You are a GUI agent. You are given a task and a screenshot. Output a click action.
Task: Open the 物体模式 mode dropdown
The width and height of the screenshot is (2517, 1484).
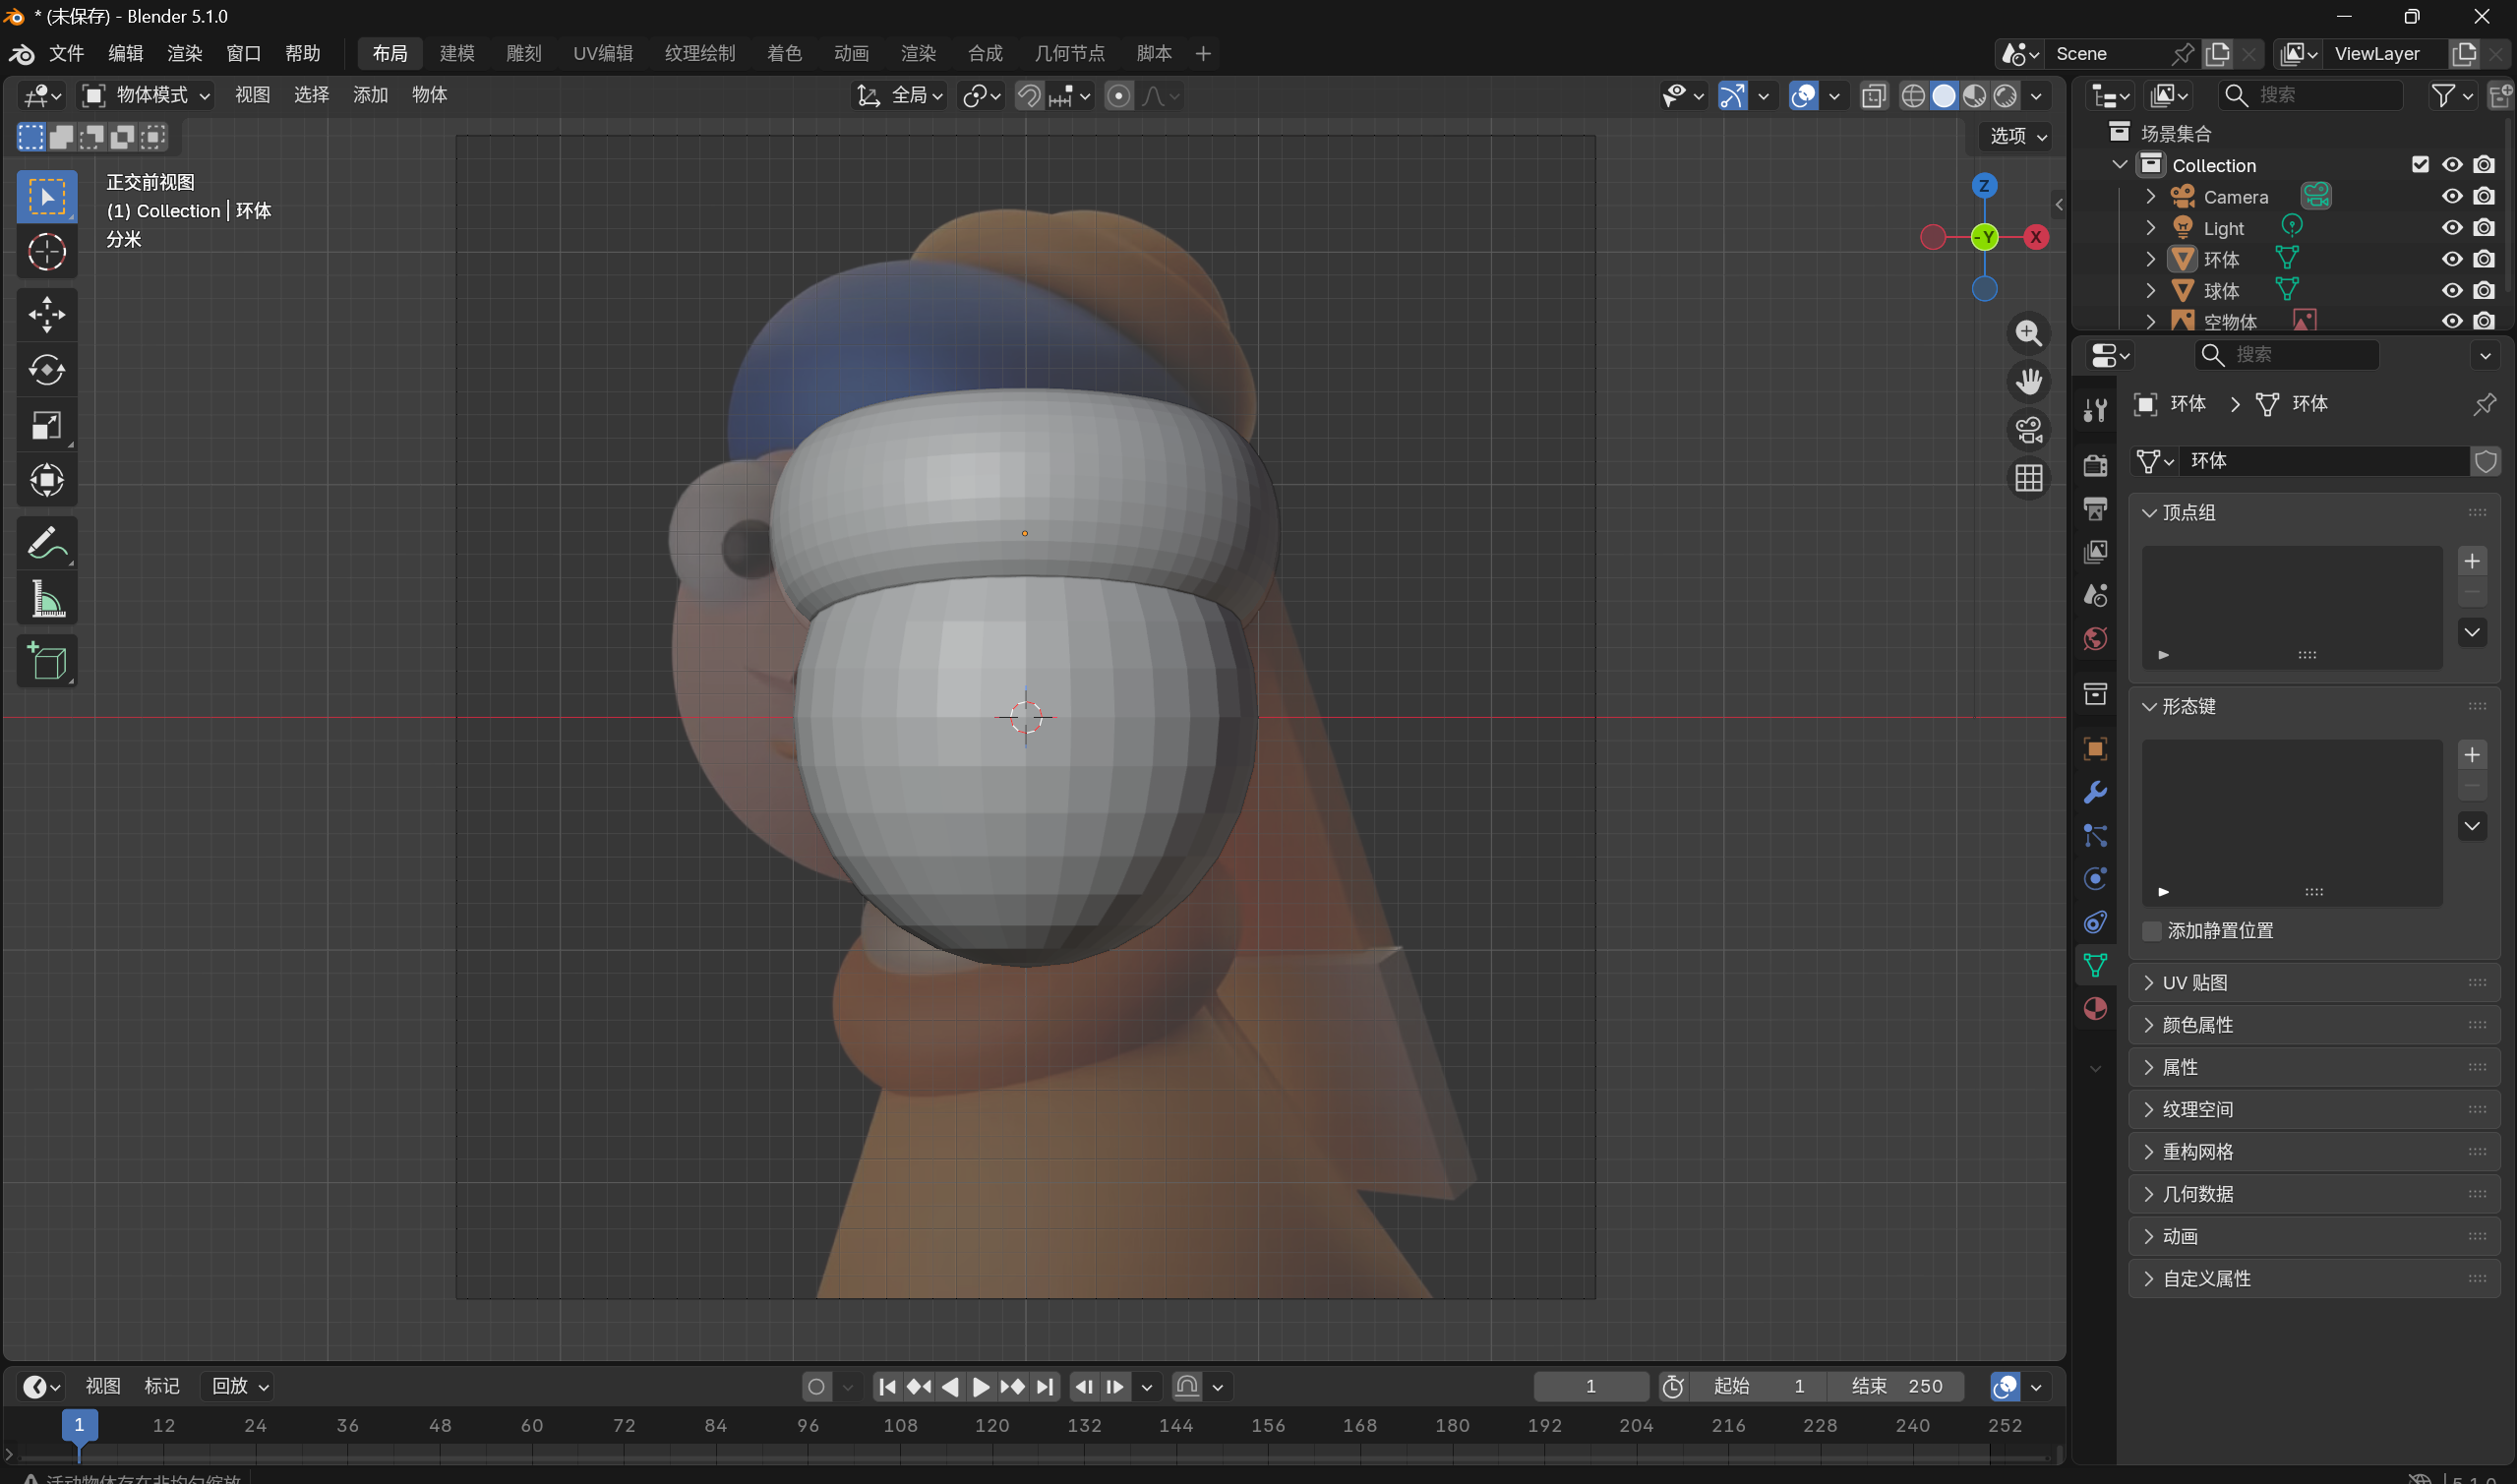(x=146, y=95)
